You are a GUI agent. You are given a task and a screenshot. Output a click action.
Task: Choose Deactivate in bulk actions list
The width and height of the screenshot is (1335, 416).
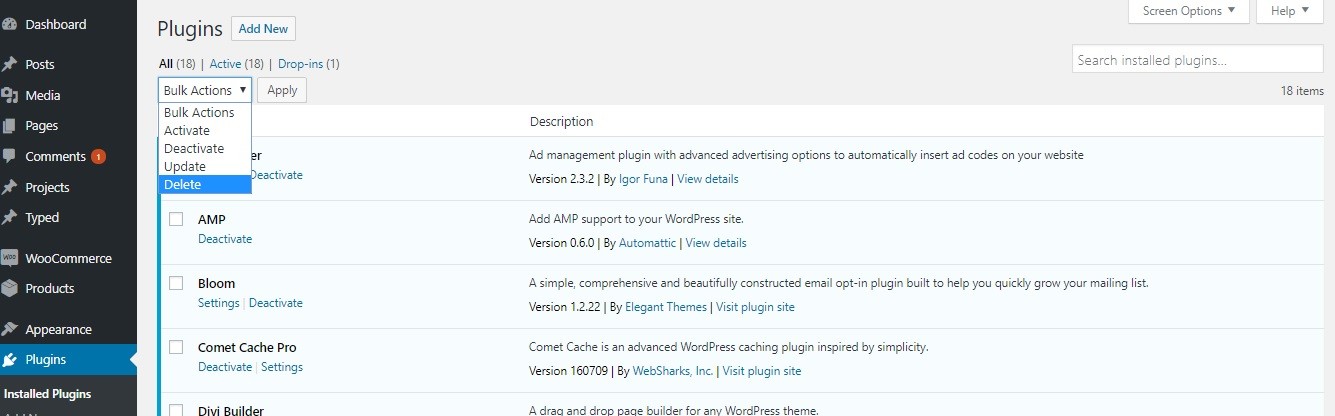click(x=205, y=148)
